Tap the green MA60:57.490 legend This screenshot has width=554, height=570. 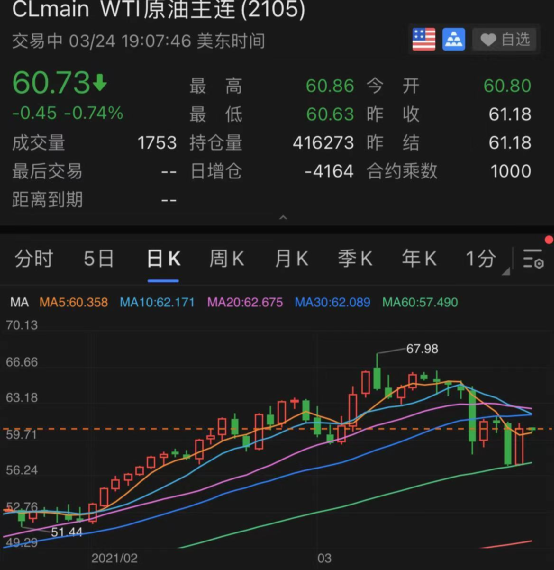420,302
